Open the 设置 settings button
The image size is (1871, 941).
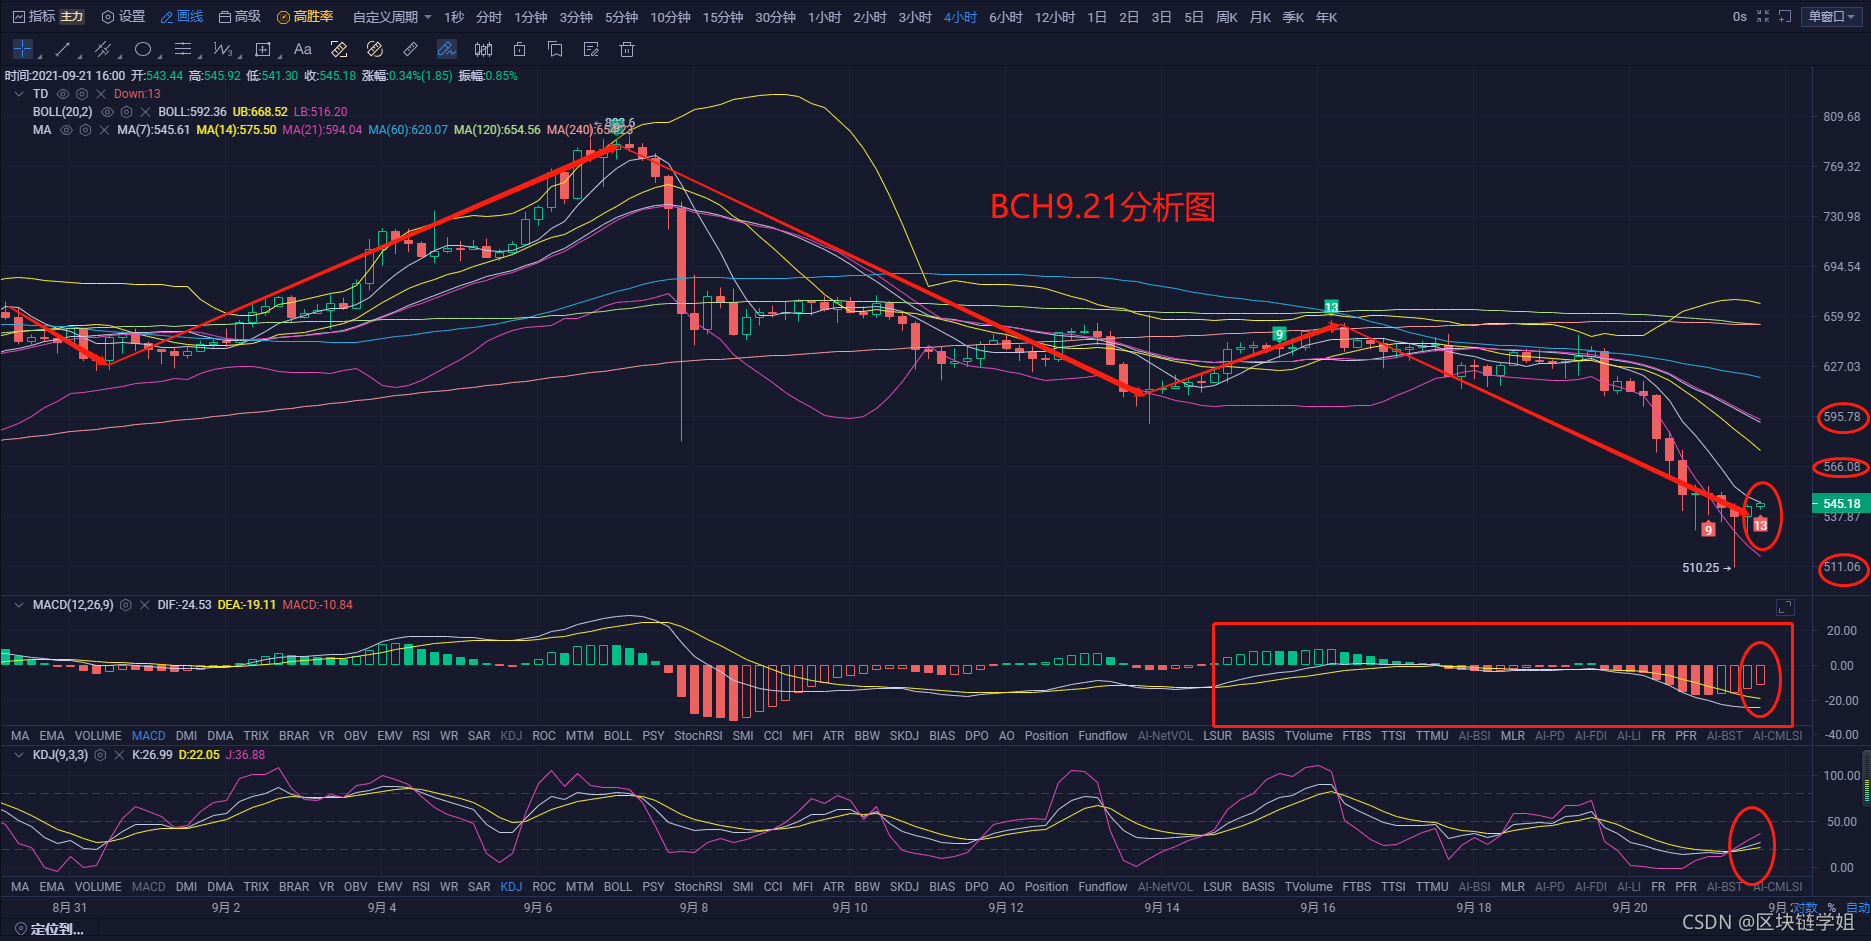(x=123, y=17)
